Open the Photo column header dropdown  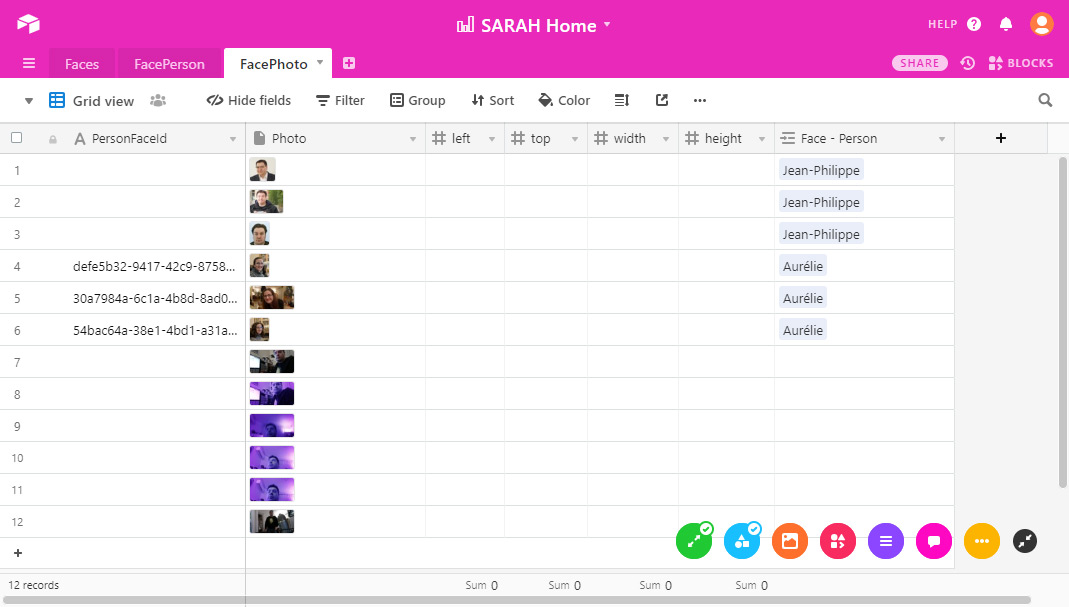click(413, 139)
